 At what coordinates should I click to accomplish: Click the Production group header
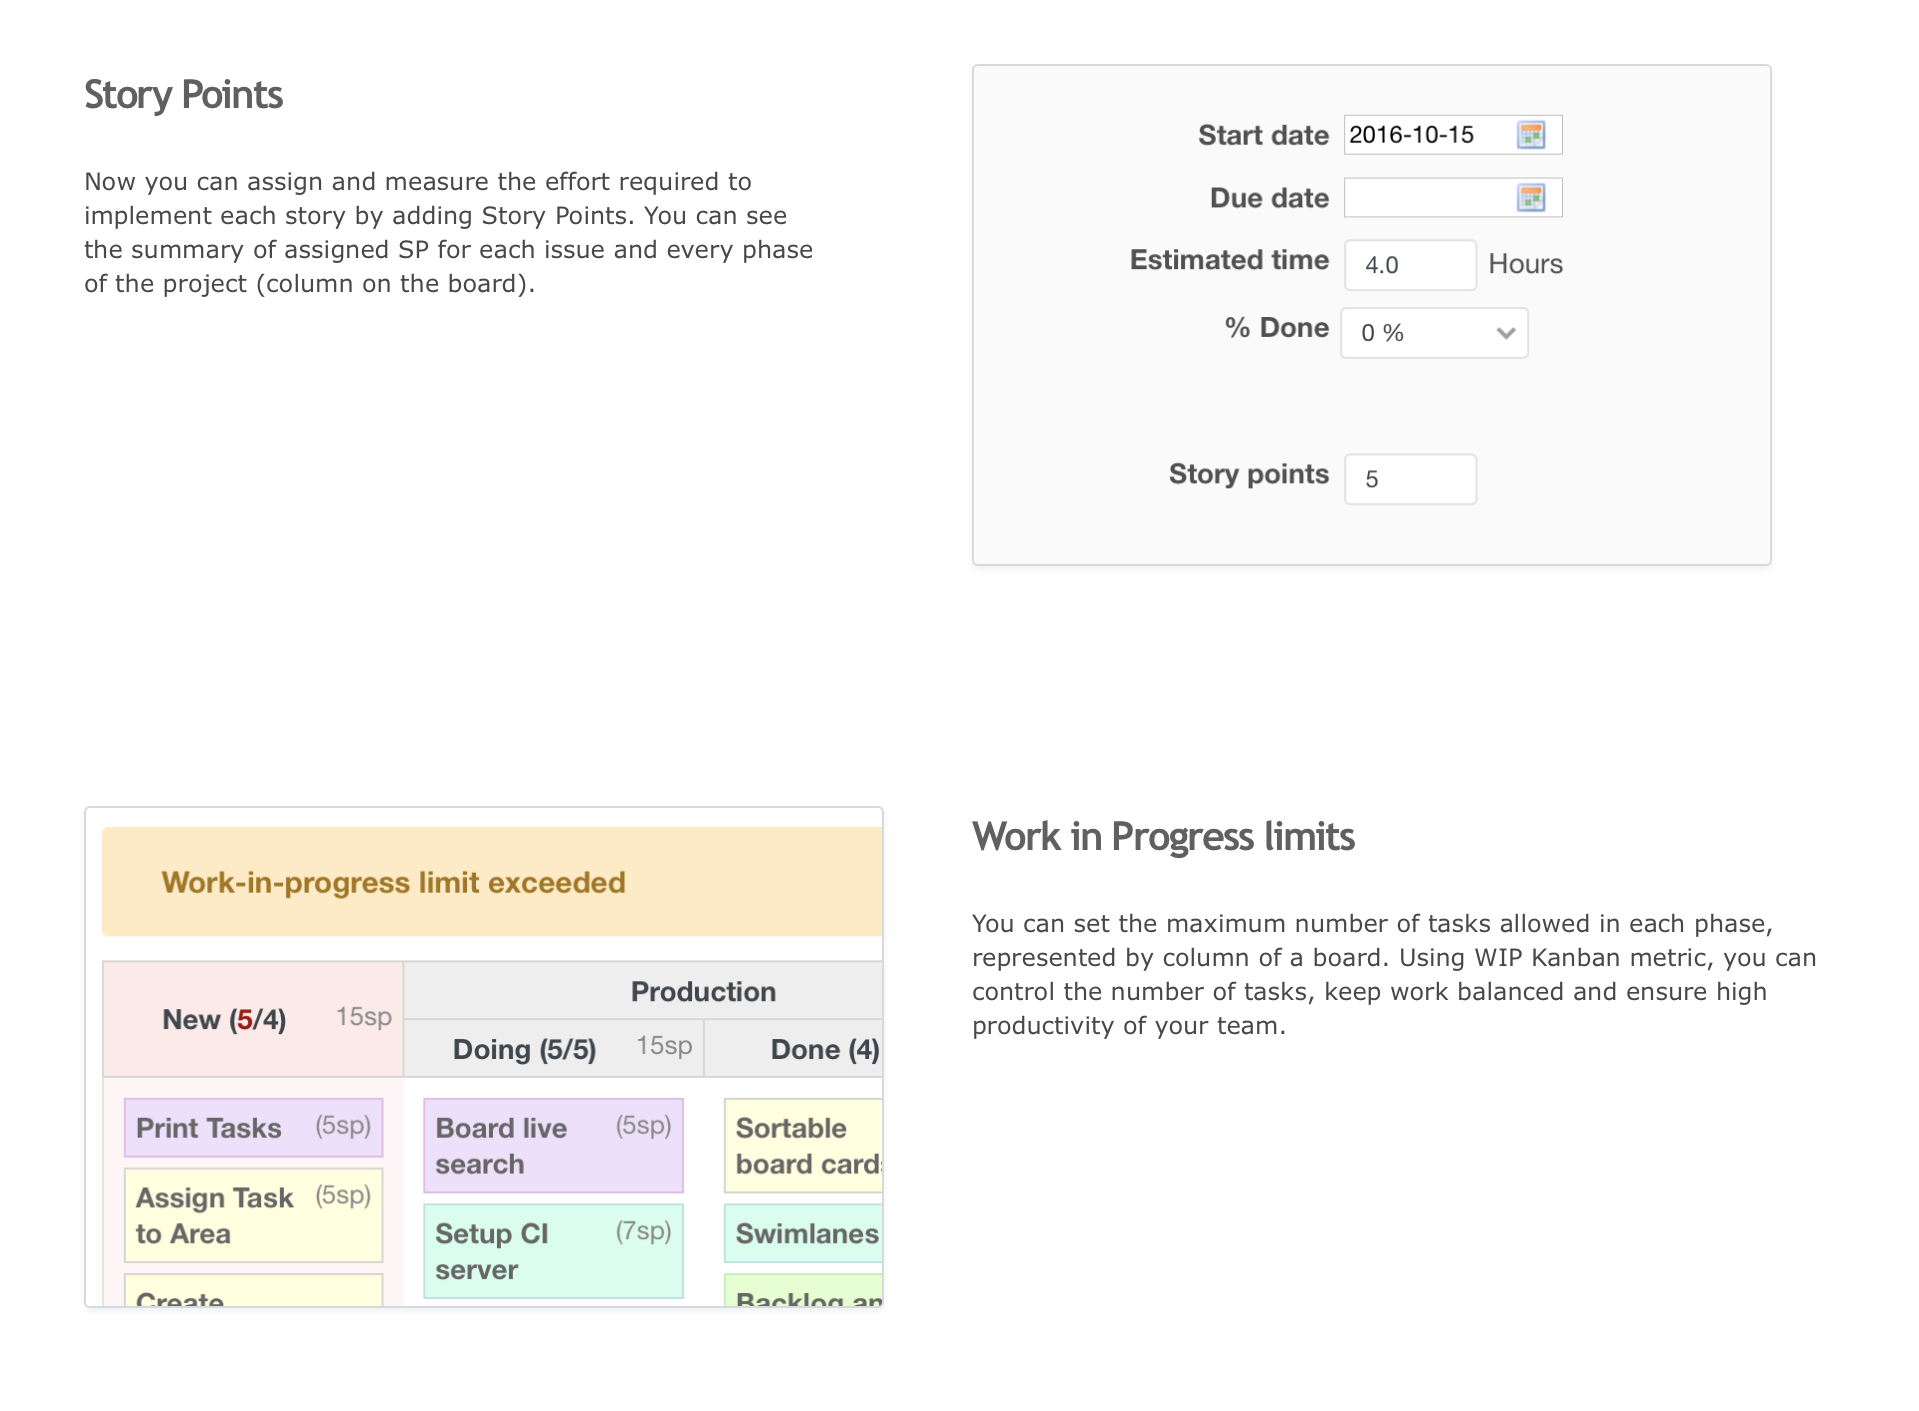click(x=703, y=992)
